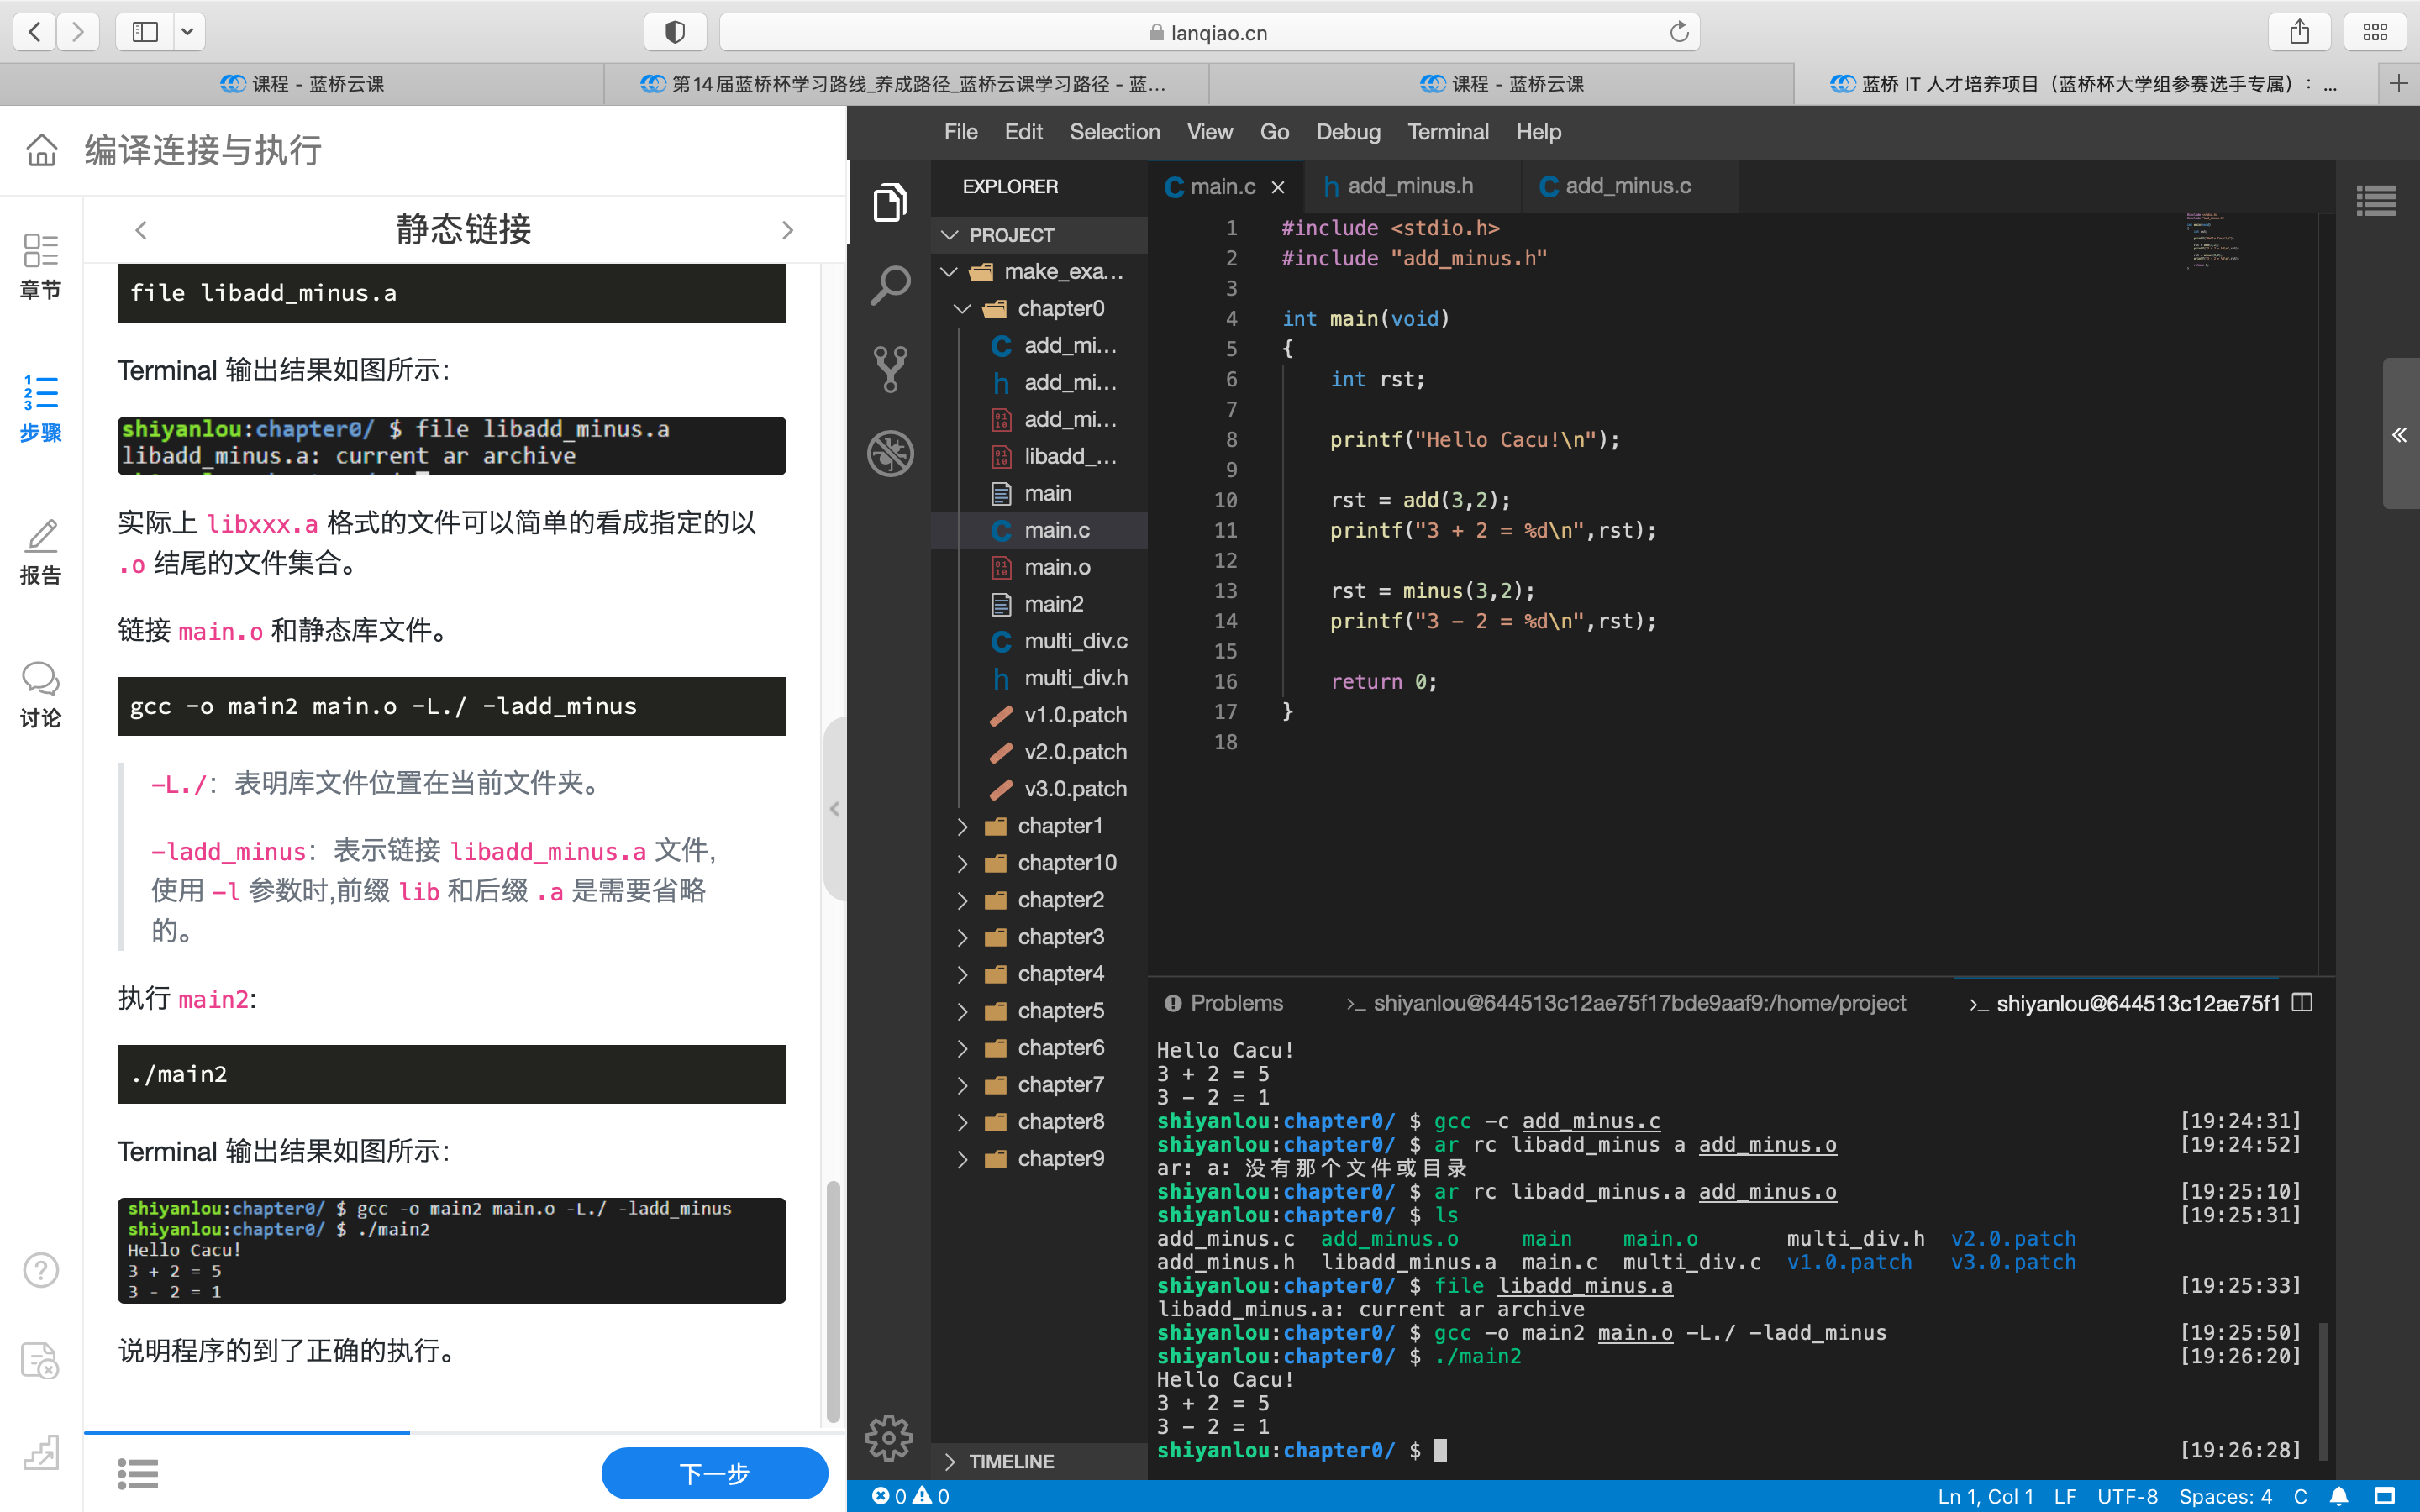Open the 报告 report sidebar icon

coord(40,551)
